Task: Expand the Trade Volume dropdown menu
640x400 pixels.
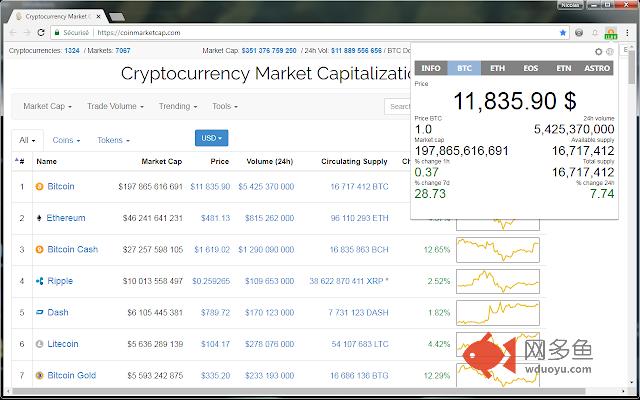Action: [116, 106]
